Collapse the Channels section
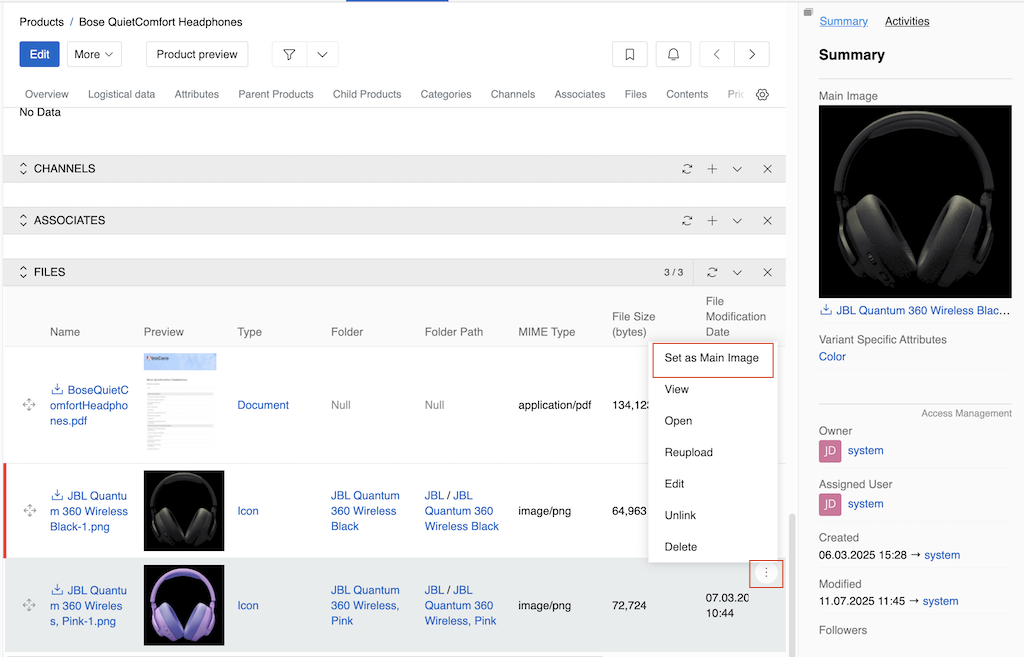 (x=24, y=168)
